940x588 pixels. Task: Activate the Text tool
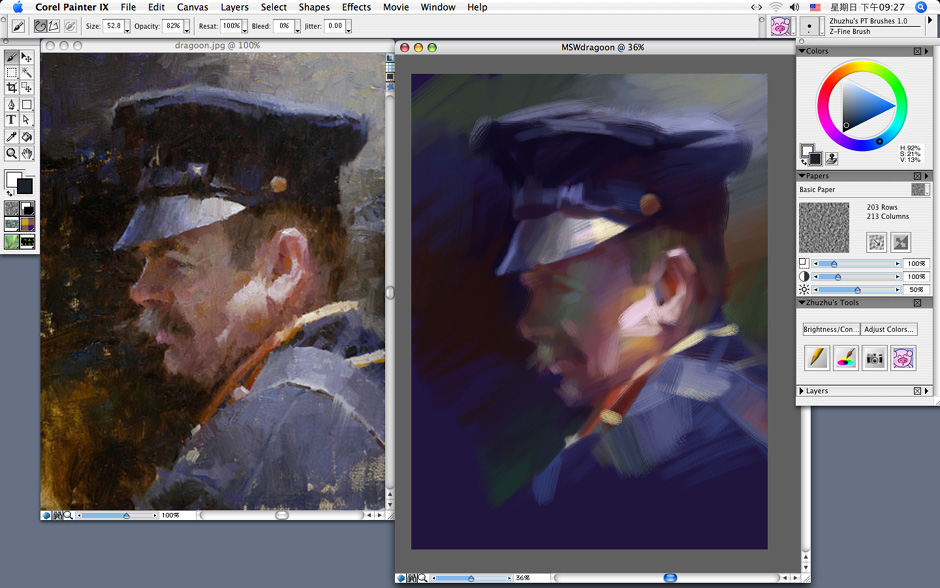(11, 120)
